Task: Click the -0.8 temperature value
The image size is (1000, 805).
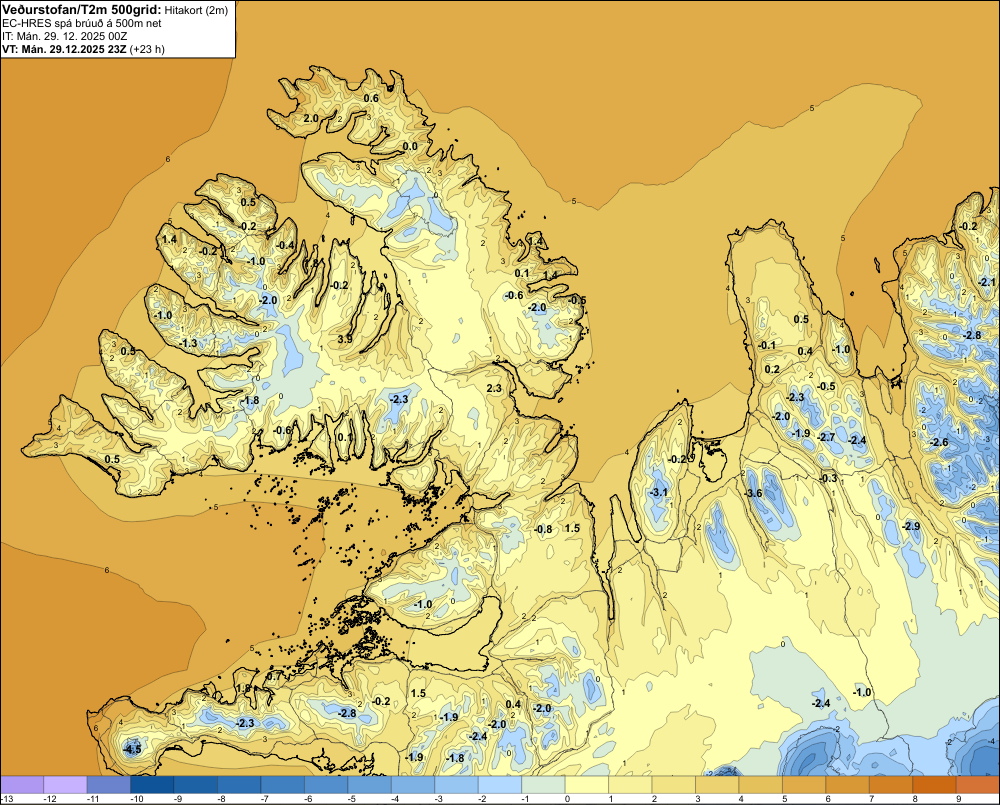Action: 543,529
